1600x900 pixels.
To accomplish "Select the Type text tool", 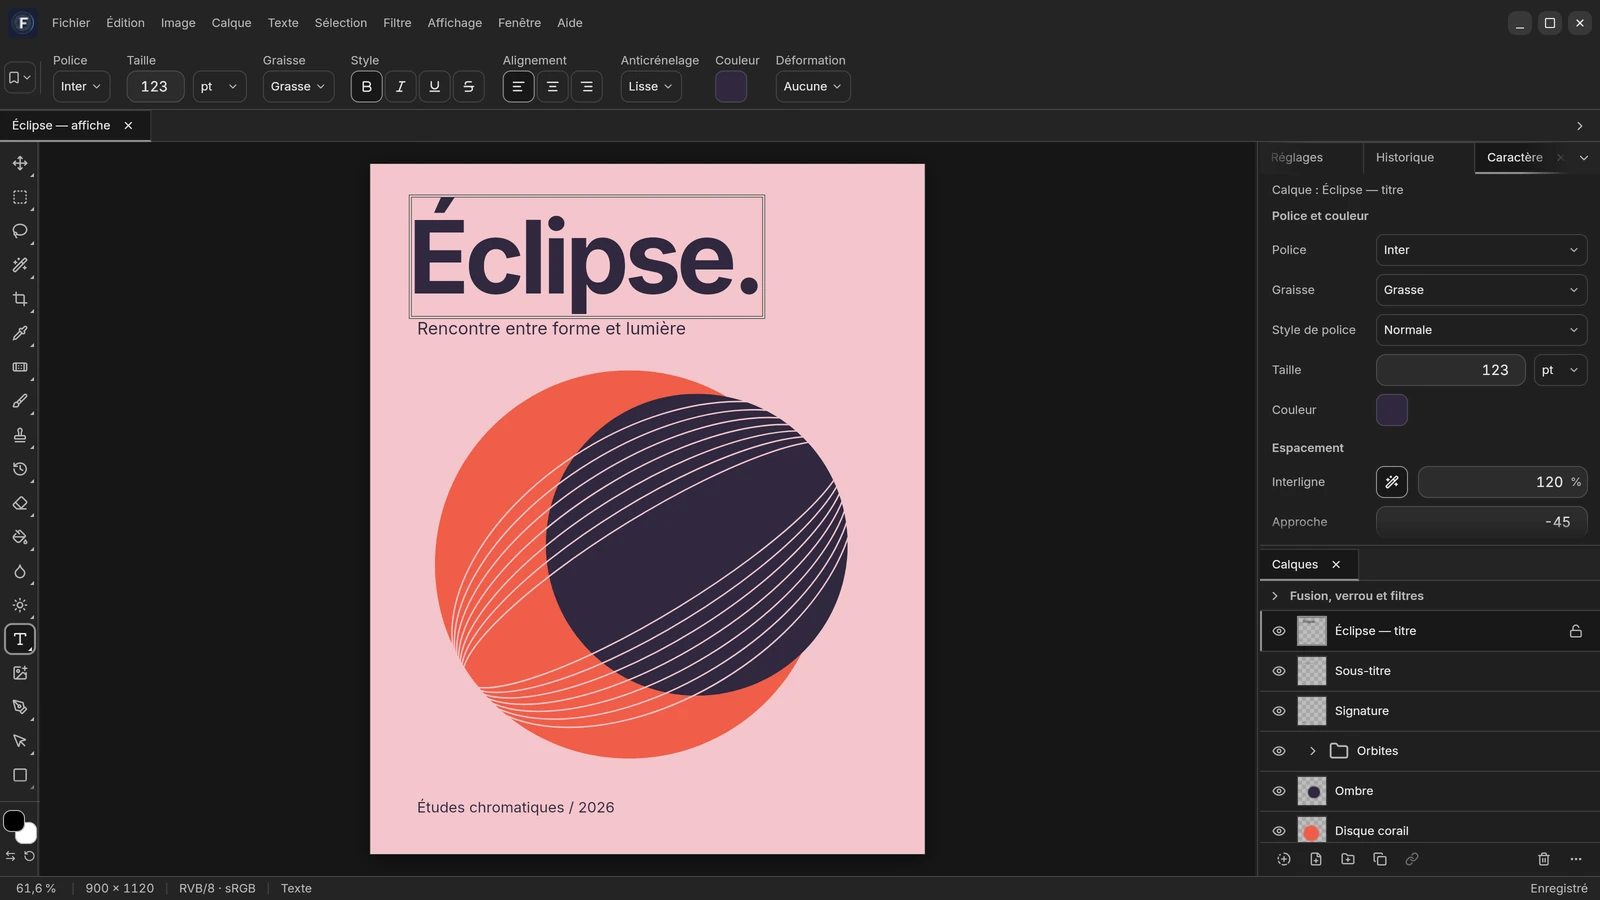I will 20,639.
